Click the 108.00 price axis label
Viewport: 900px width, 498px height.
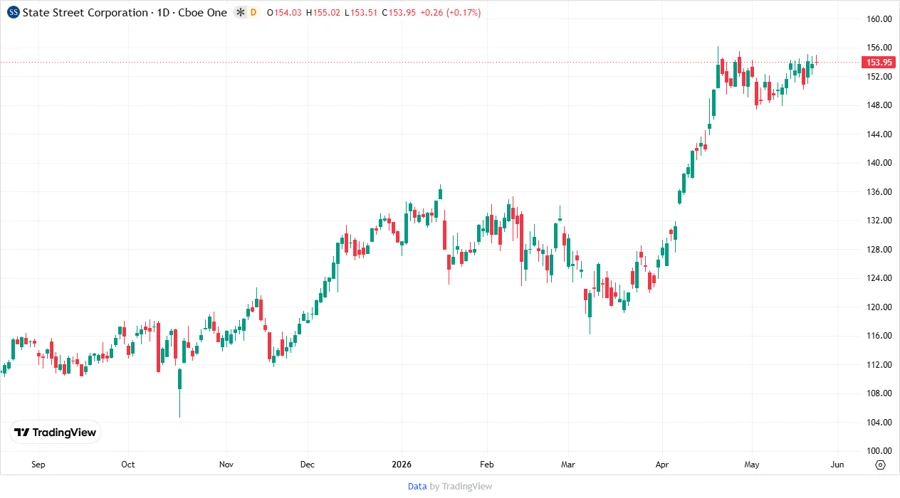(879, 394)
